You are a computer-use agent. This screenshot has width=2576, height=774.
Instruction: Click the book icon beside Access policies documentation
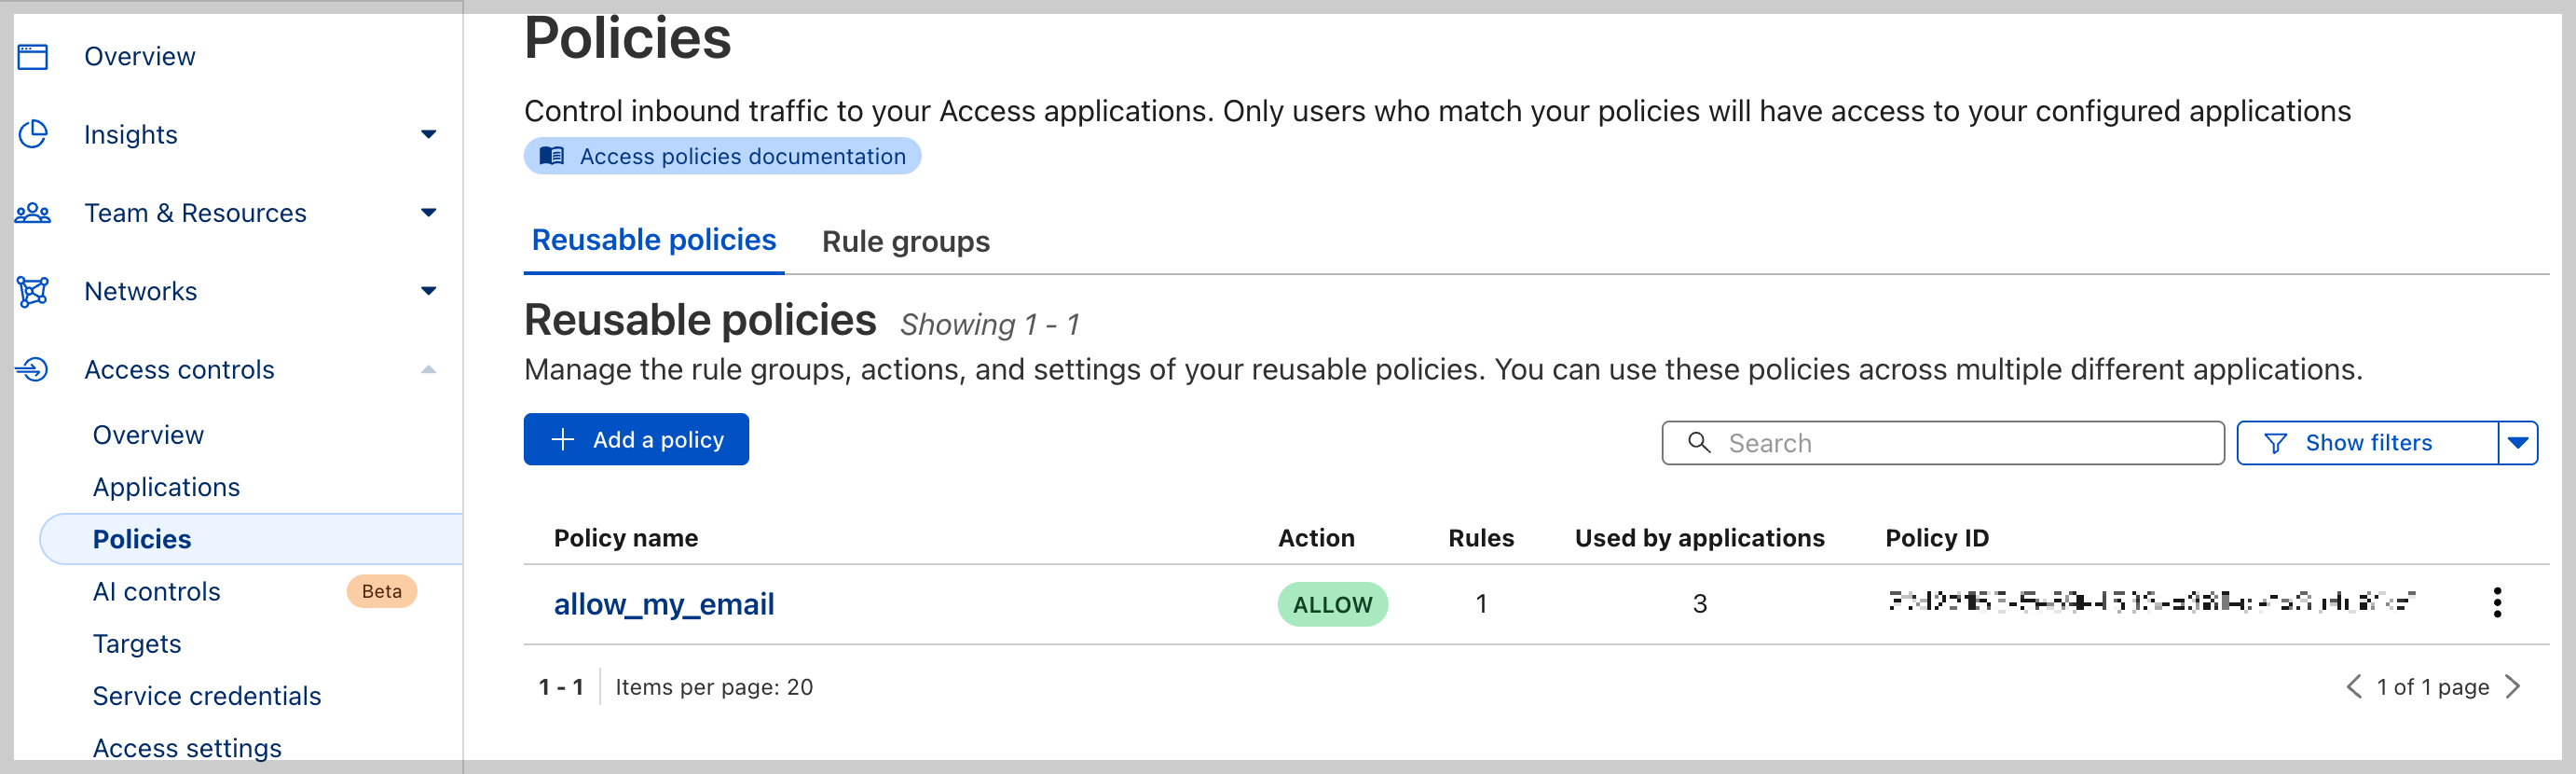pyautogui.click(x=552, y=156)
